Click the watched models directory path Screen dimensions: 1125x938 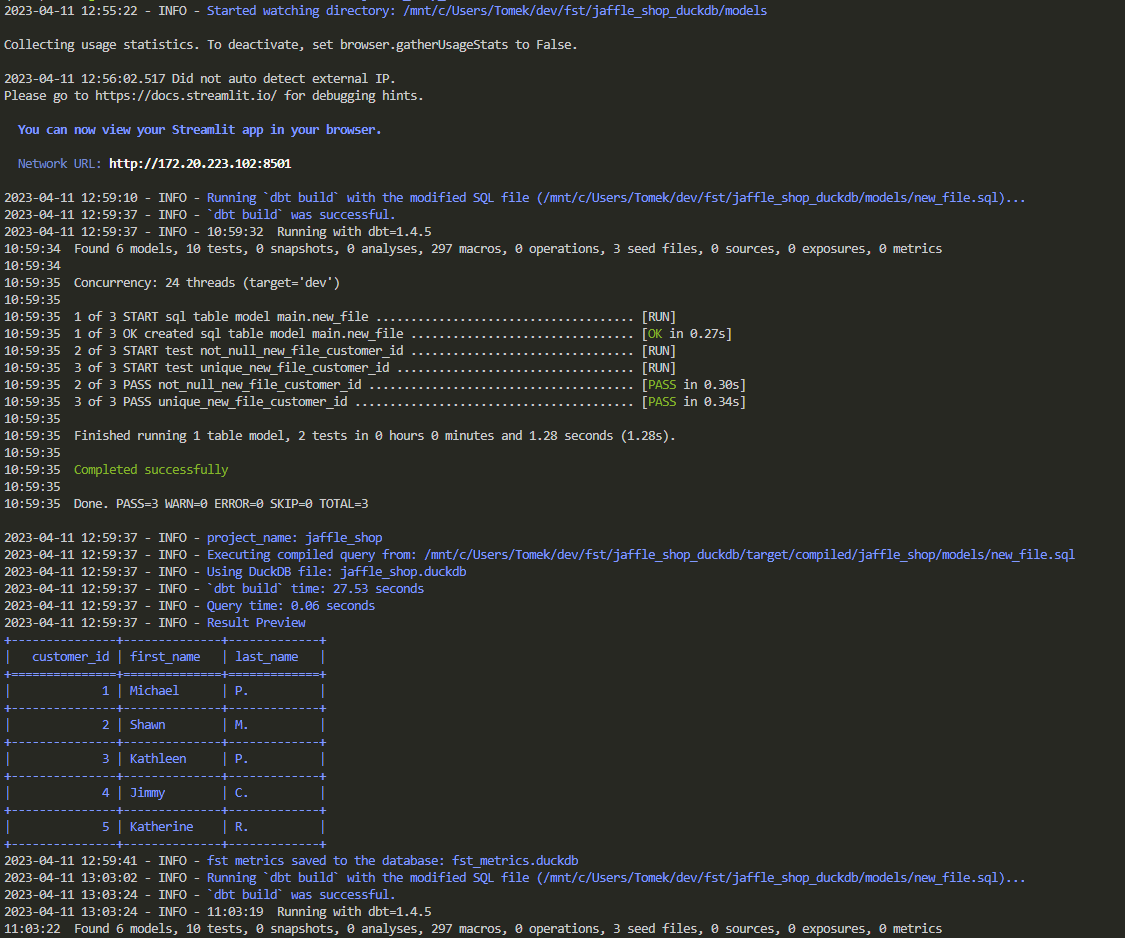pyautogui.click(x=585, y=11)
